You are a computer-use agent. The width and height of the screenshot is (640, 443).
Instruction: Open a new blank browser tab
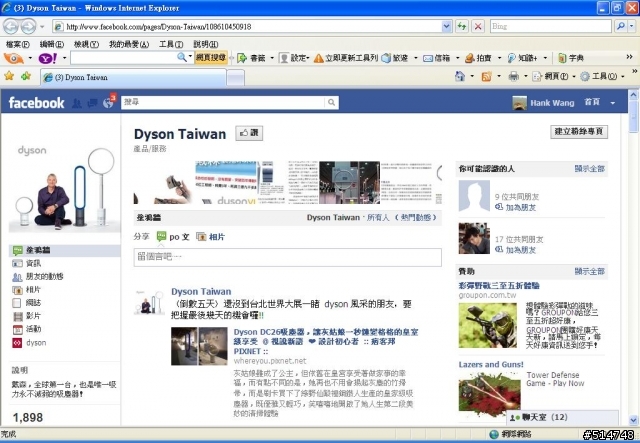pyautogui.click(x=236, y=78)
